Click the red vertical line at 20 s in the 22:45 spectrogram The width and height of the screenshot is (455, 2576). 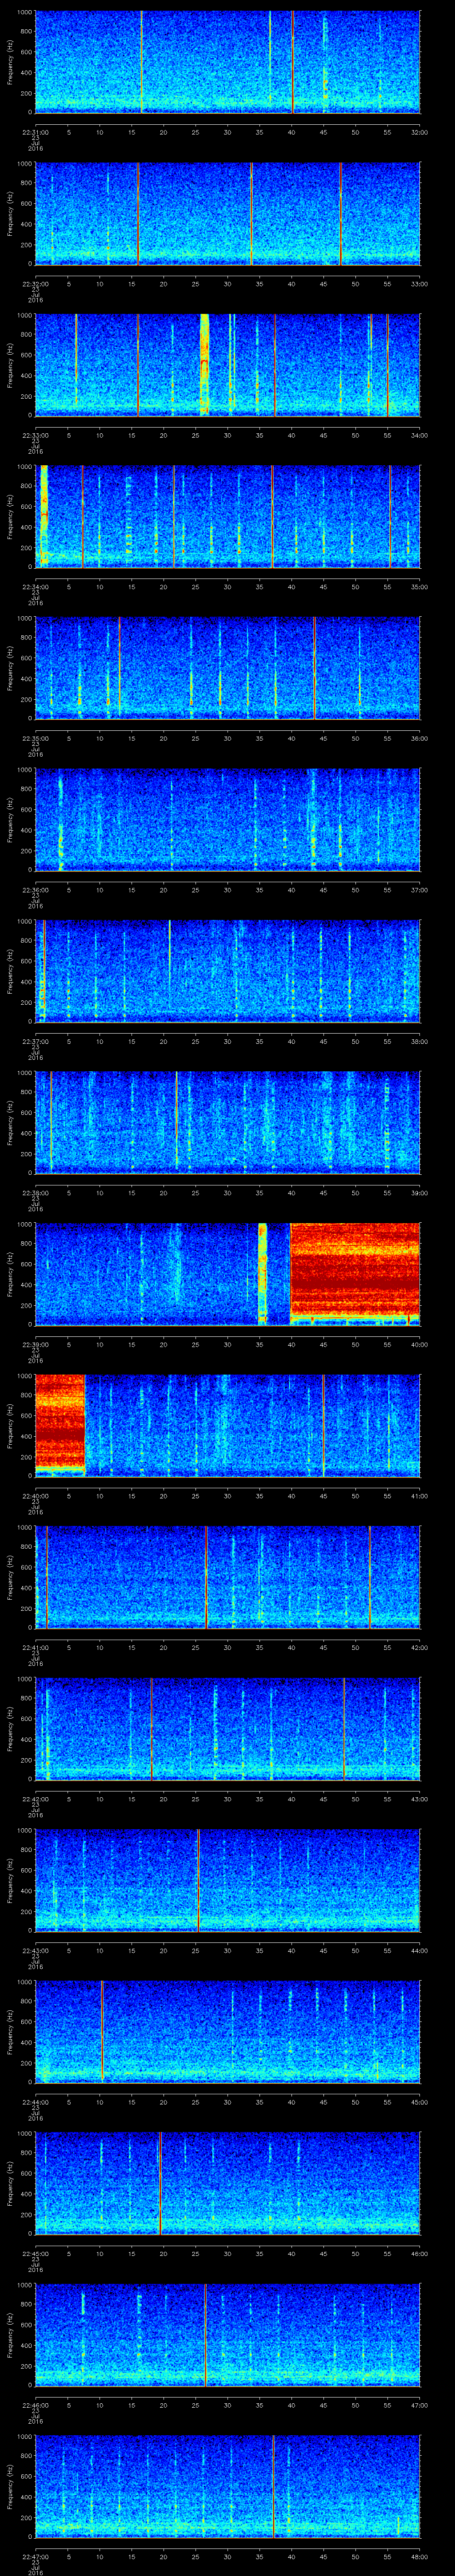coord(160,2183)
